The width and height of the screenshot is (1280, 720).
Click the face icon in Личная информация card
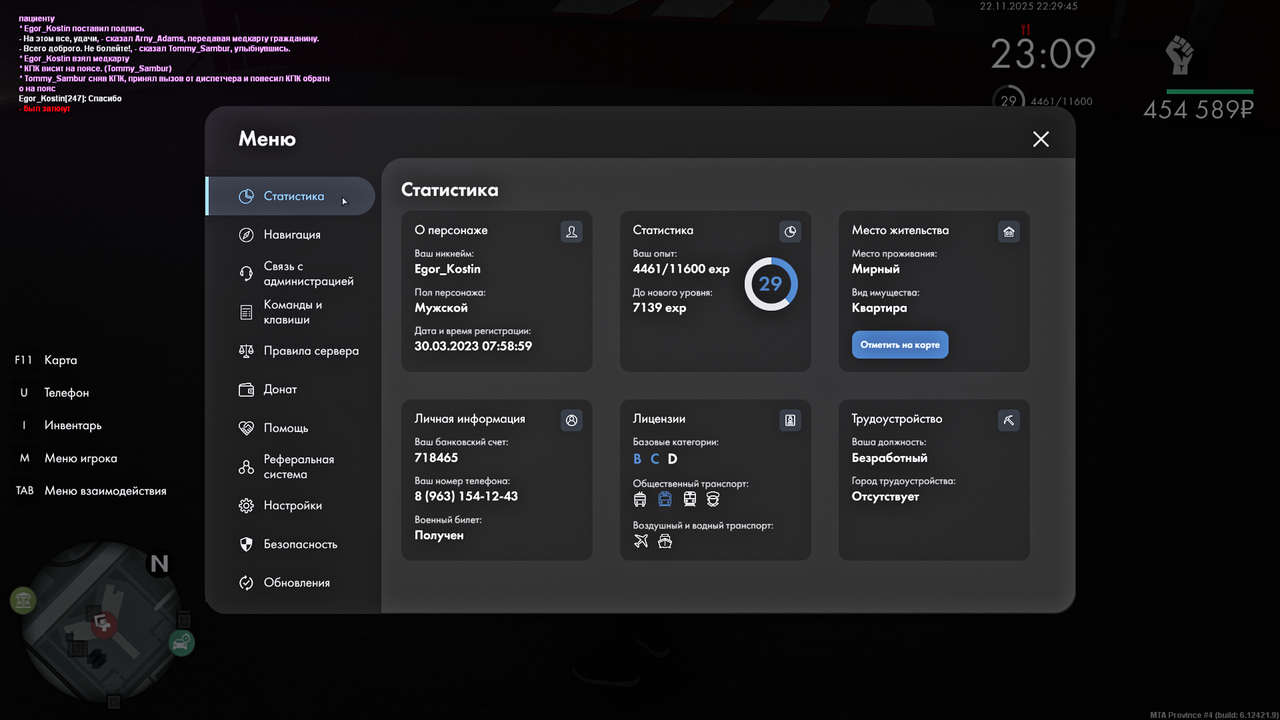coord(571,420)
